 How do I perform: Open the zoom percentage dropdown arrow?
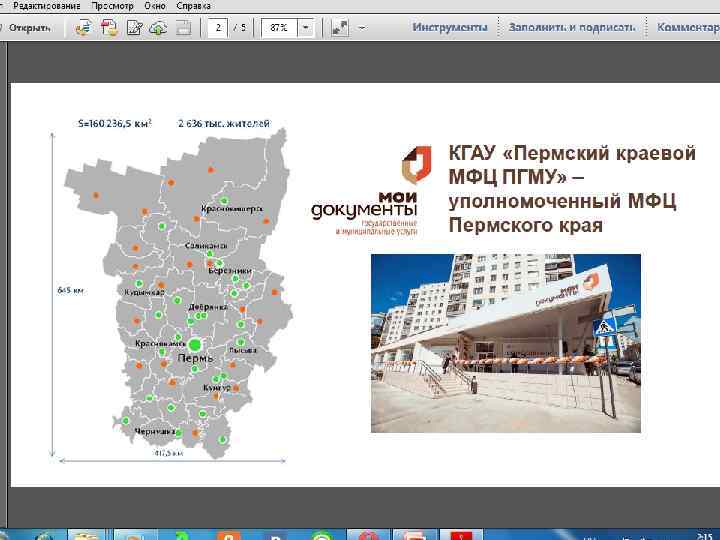[305, 28]
